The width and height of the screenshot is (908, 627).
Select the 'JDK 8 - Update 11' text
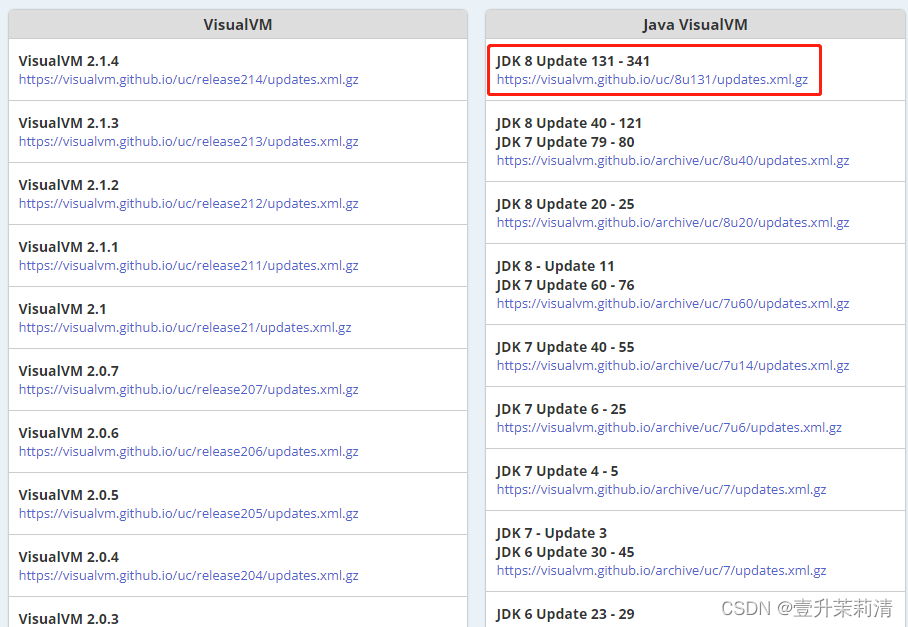[x=555, y=266]
